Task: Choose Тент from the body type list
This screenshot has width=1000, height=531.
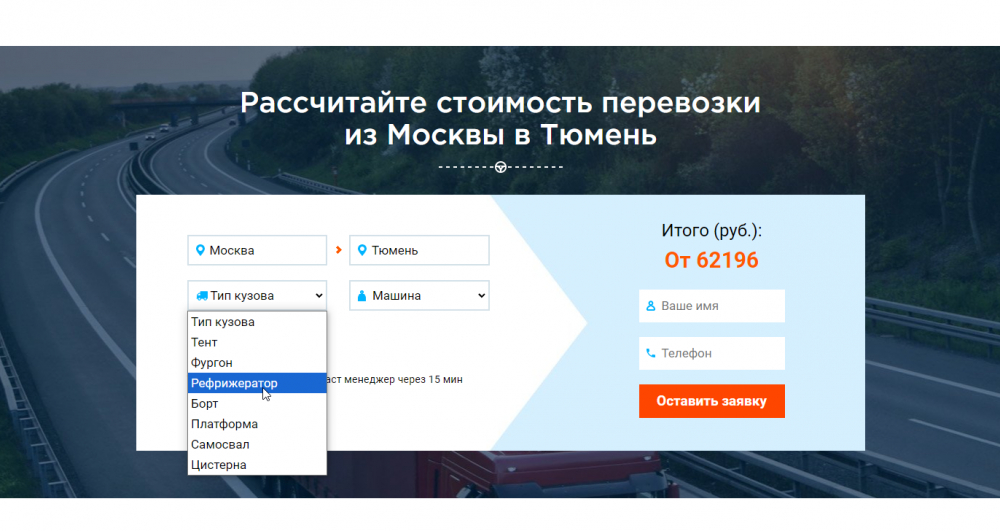Action: coord(257,342)
